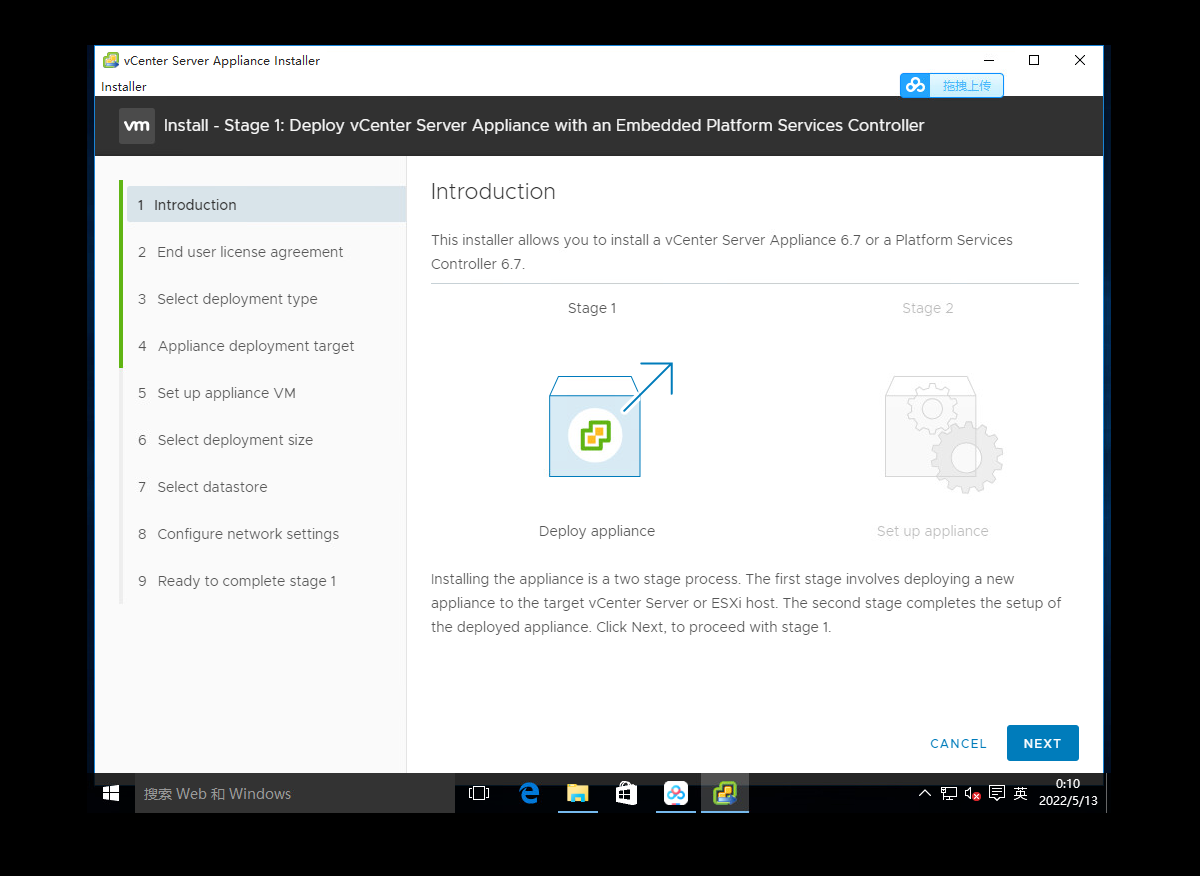This screenshot has height=876, width=1200.
Task: Click the blue cloud icon beside 拖拽上传
Action: [x=915, y=85]
